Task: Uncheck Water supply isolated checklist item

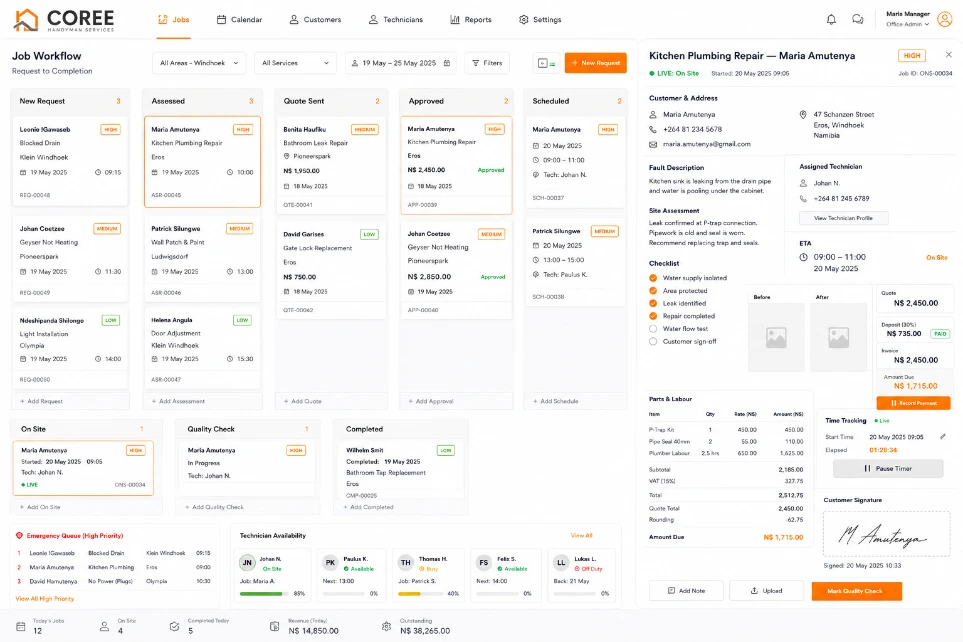Action: tap(653, 278)
